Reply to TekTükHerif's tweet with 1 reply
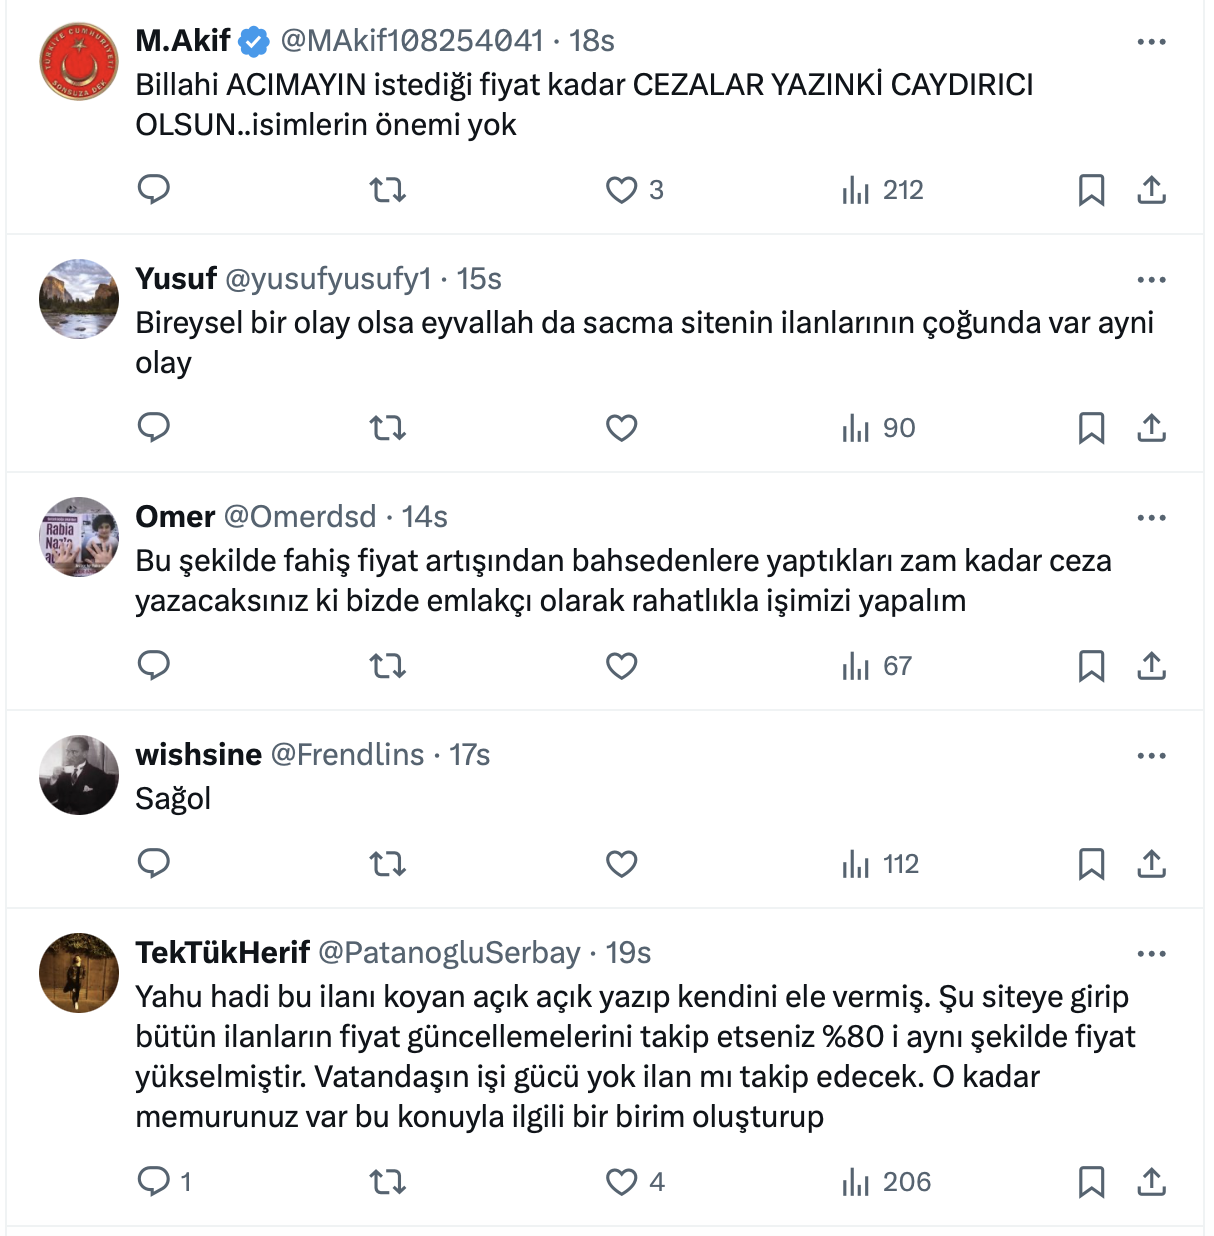1214x1236 pixels. coord(154,1182)
